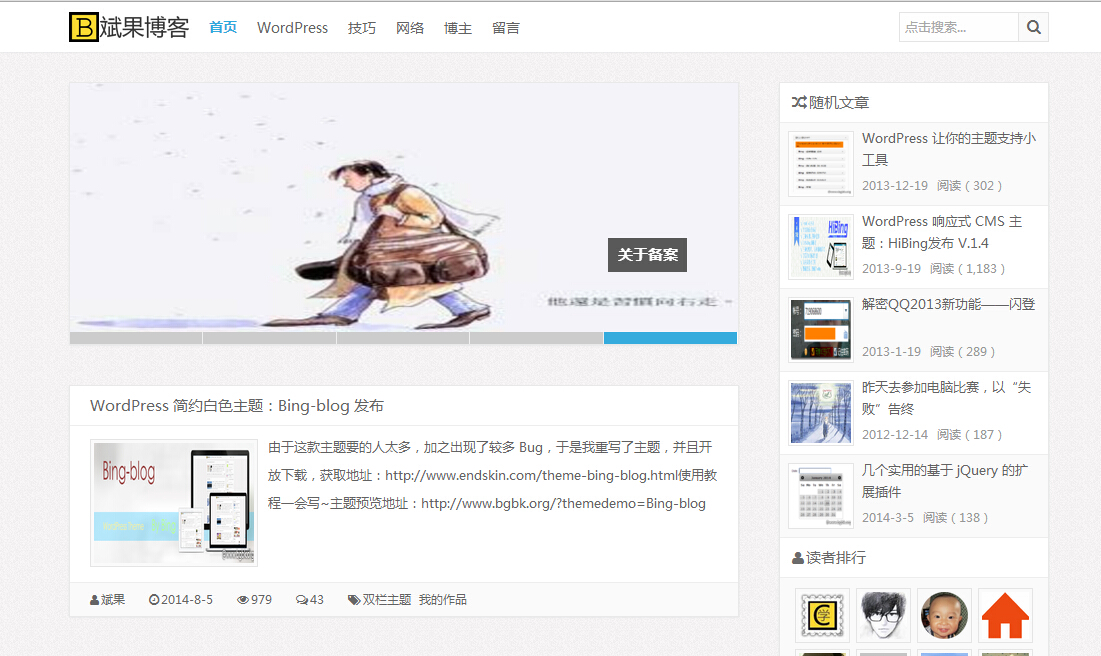Click the user icon beside 读者排行
1101x656 pixels.
(798, 558)
